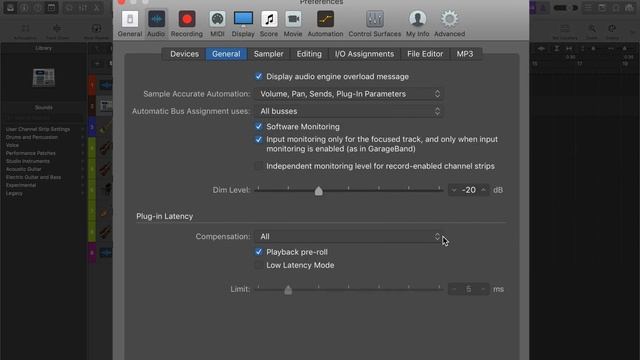Switch to the File Editor tab
This screenshot has height=360, width=640.
pos(425,54)
